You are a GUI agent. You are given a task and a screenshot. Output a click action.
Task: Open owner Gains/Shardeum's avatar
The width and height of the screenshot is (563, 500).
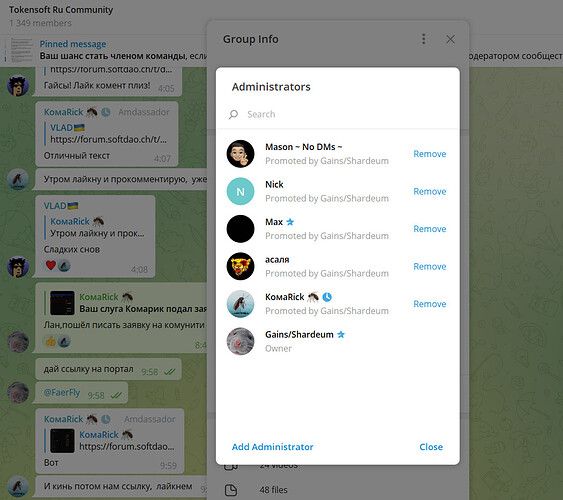click(x=240, y=341)
